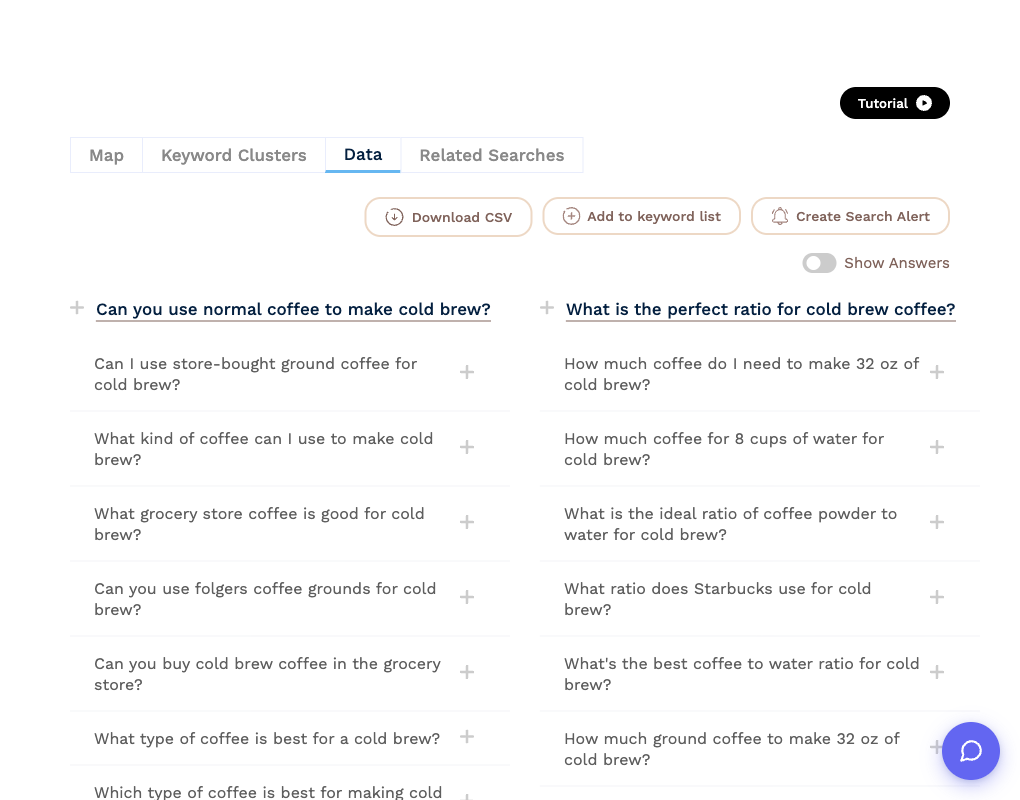Click the 'Show Answers' label

[x=896, y=263]
